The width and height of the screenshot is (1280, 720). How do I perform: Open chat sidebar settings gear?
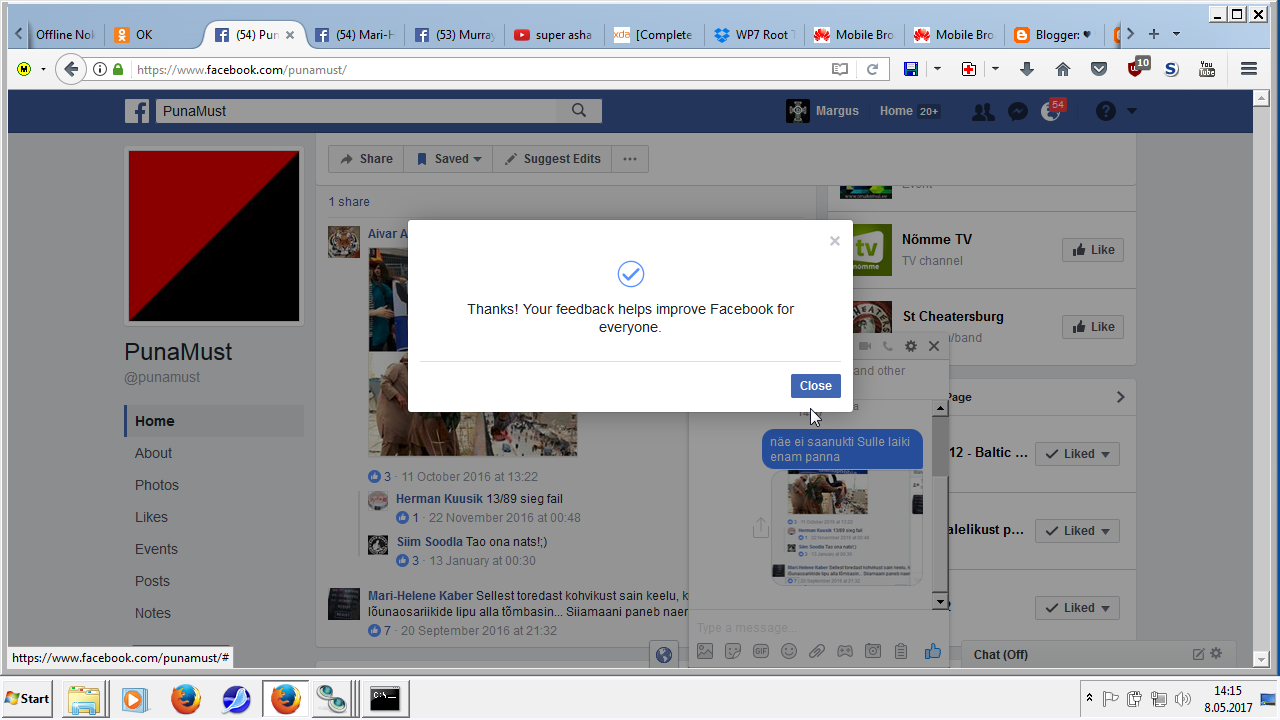[x=1216, y=654]
